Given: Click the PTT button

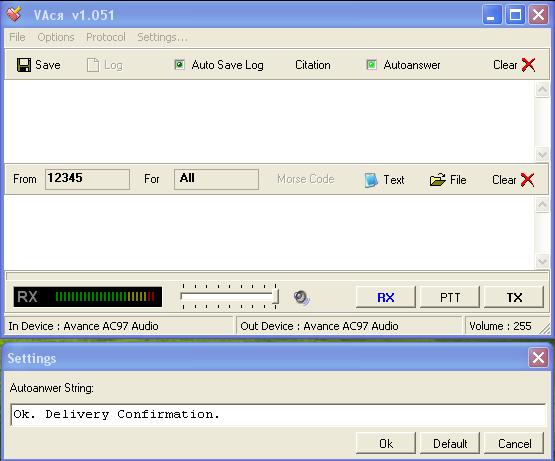Looking at the screenshot, I should 450,297.
